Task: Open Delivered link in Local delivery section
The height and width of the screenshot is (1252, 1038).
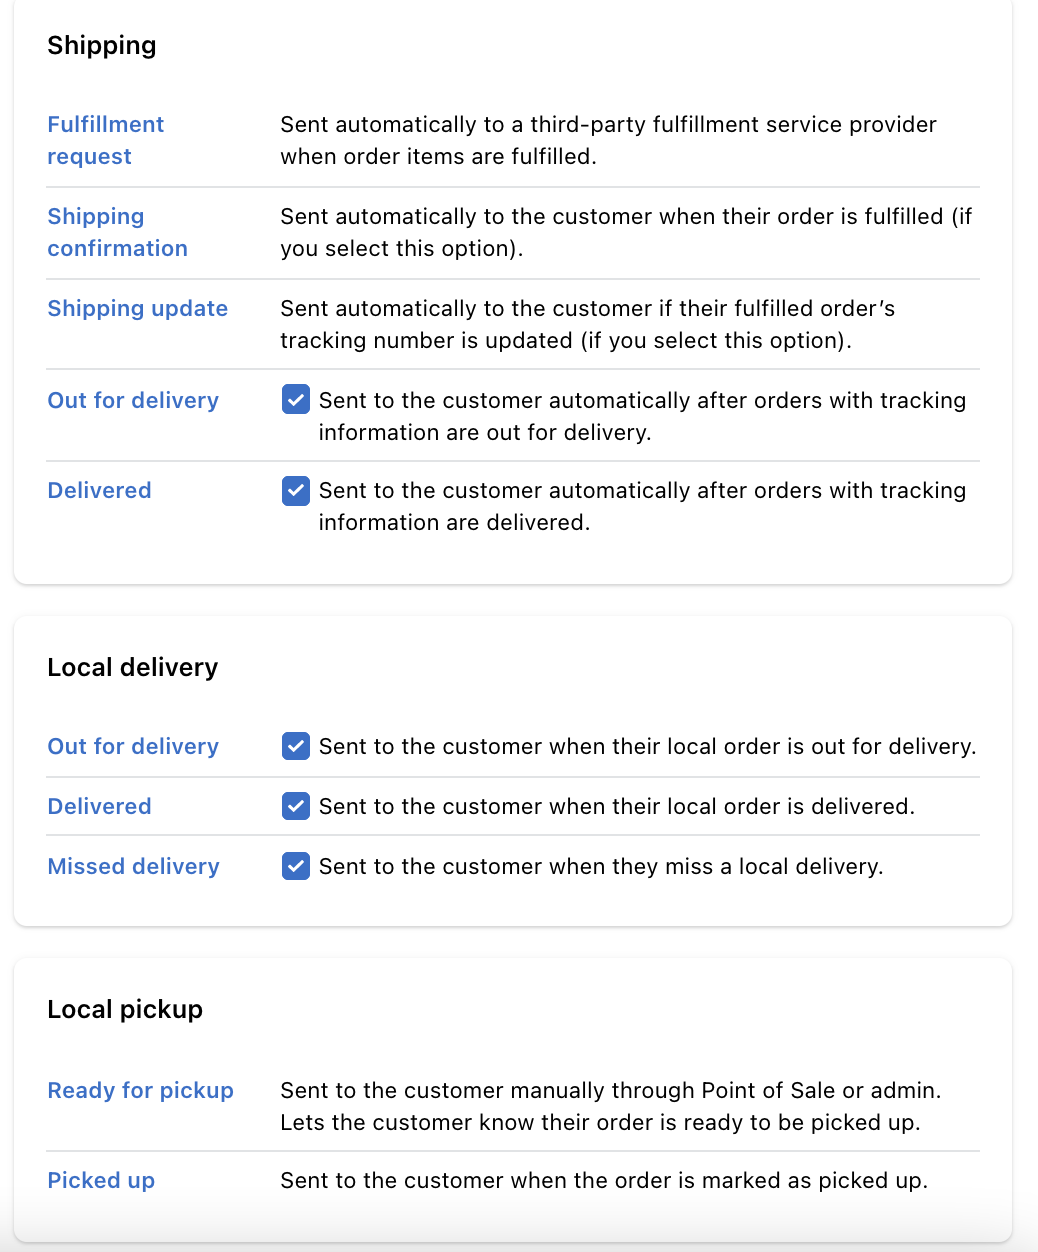Action: pyautogui.click(x=100, y=806)
